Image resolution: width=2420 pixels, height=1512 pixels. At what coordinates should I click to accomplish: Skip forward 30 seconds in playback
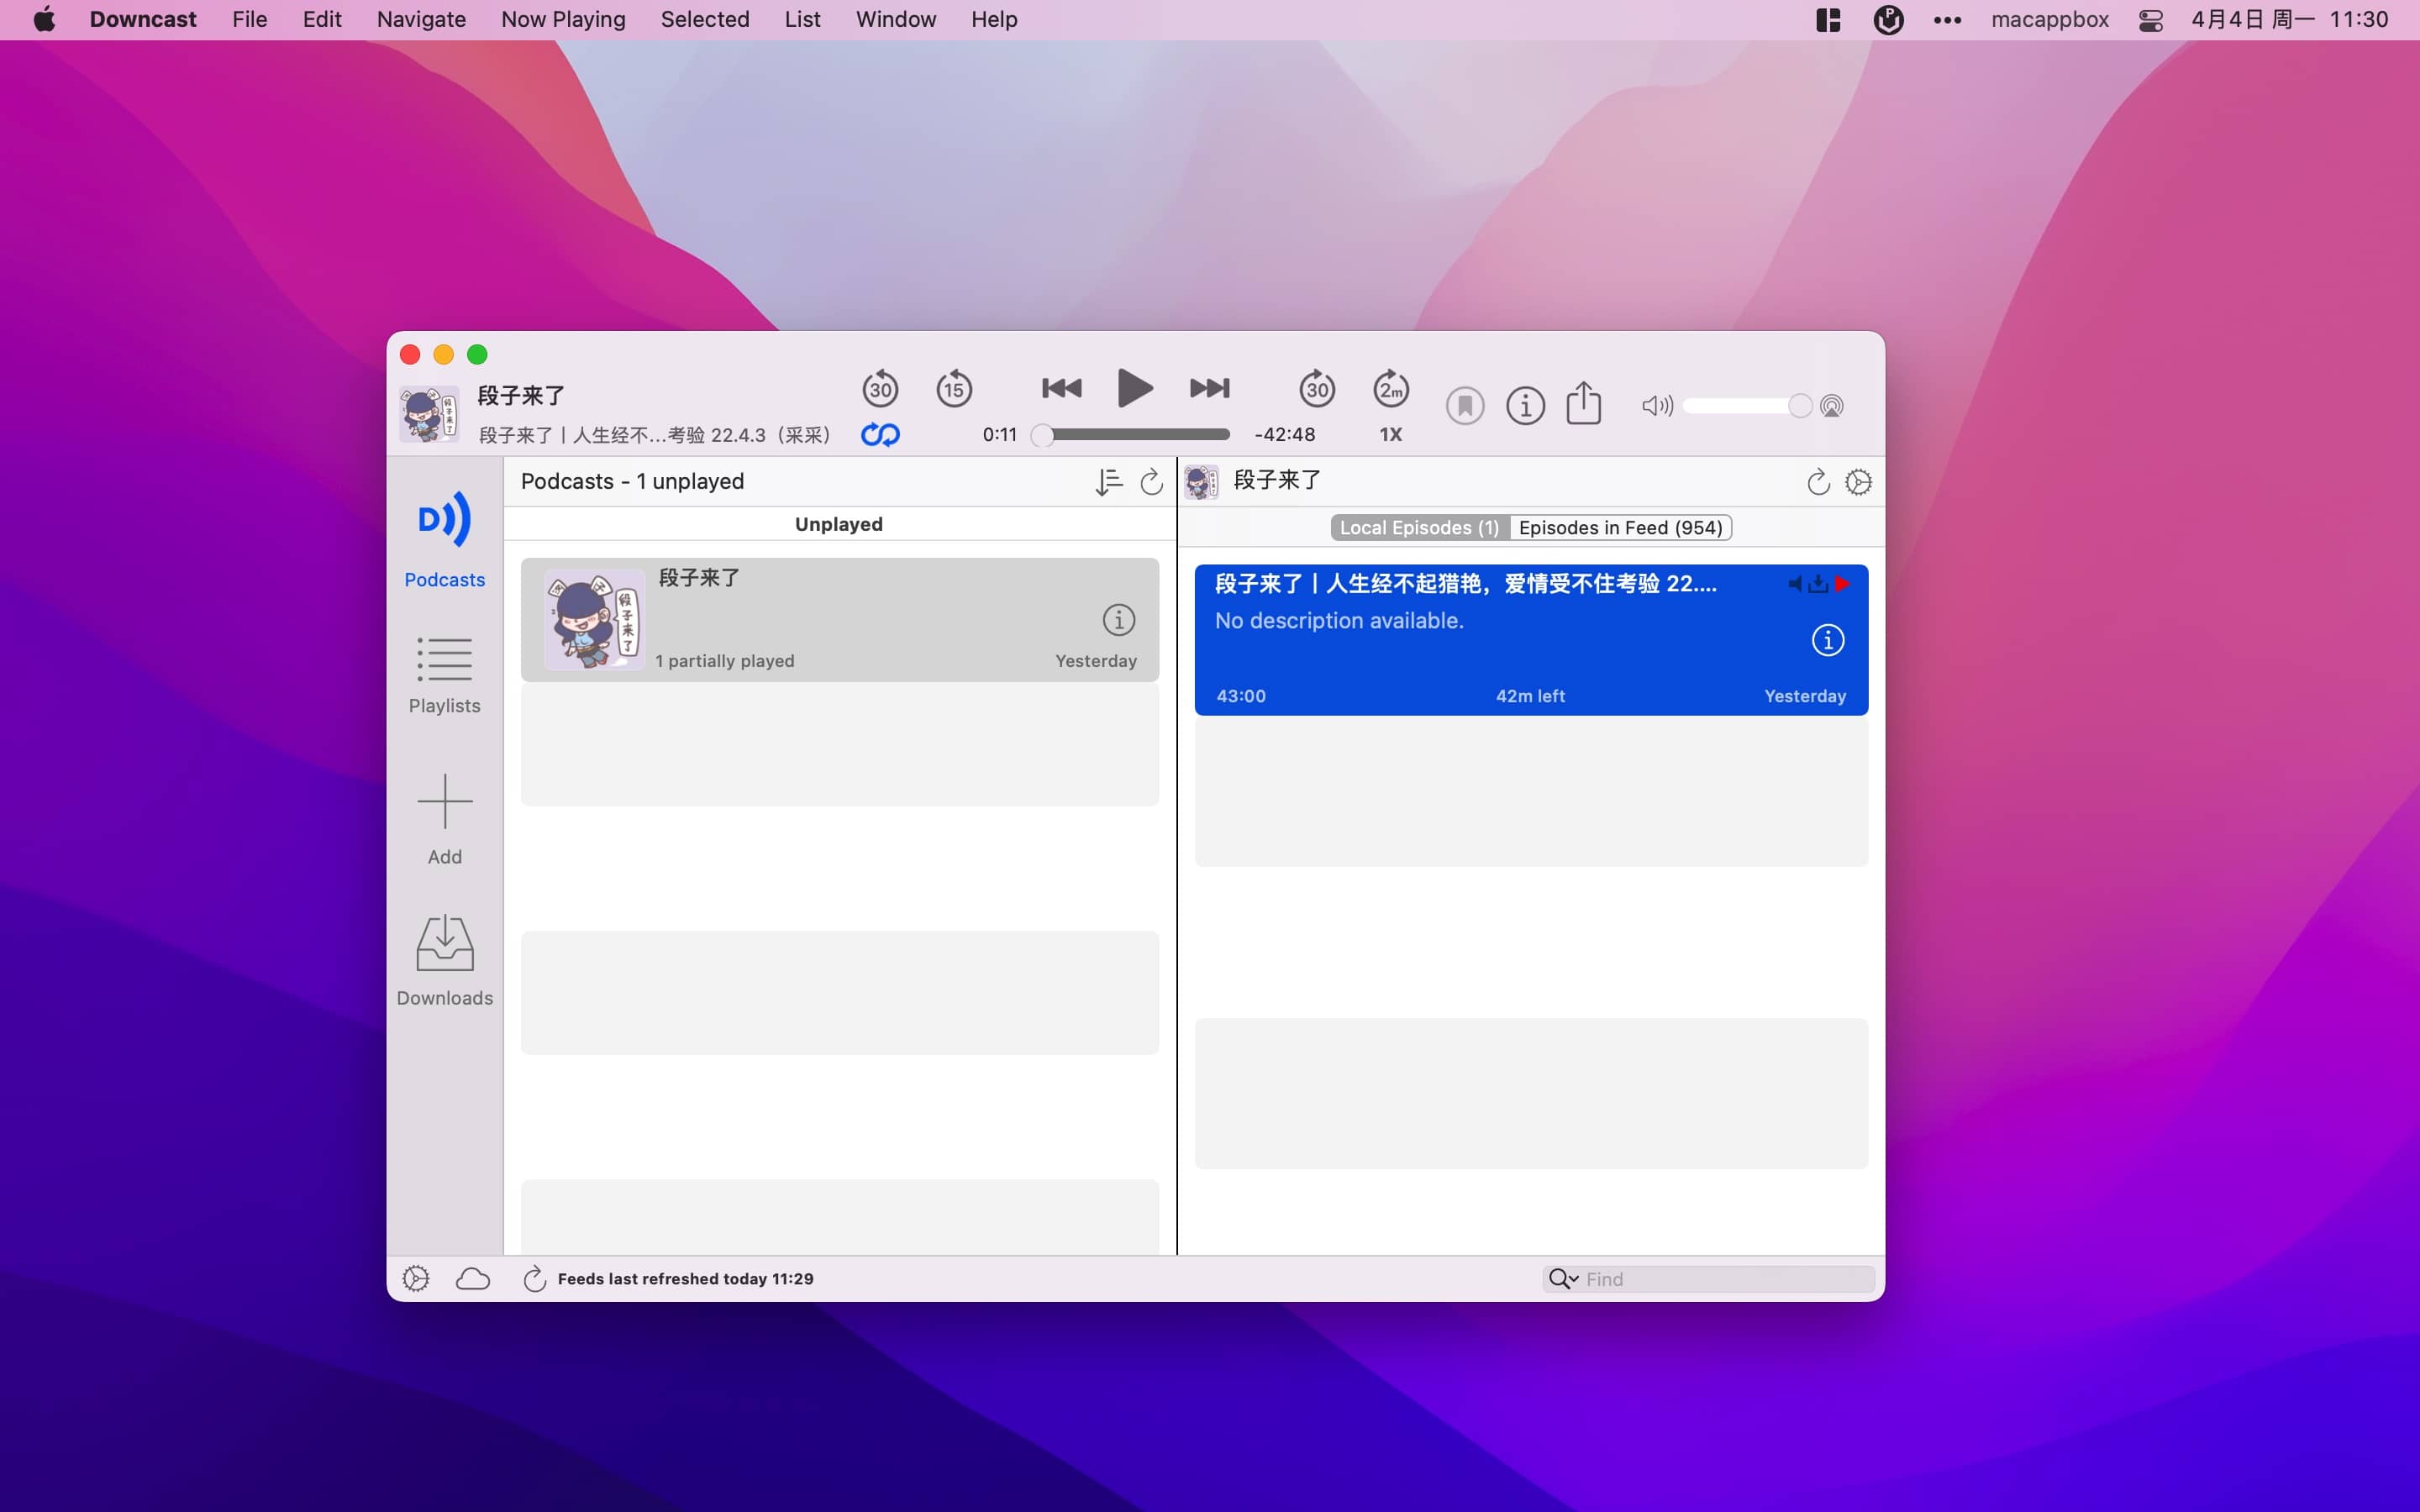[1317, 388]
